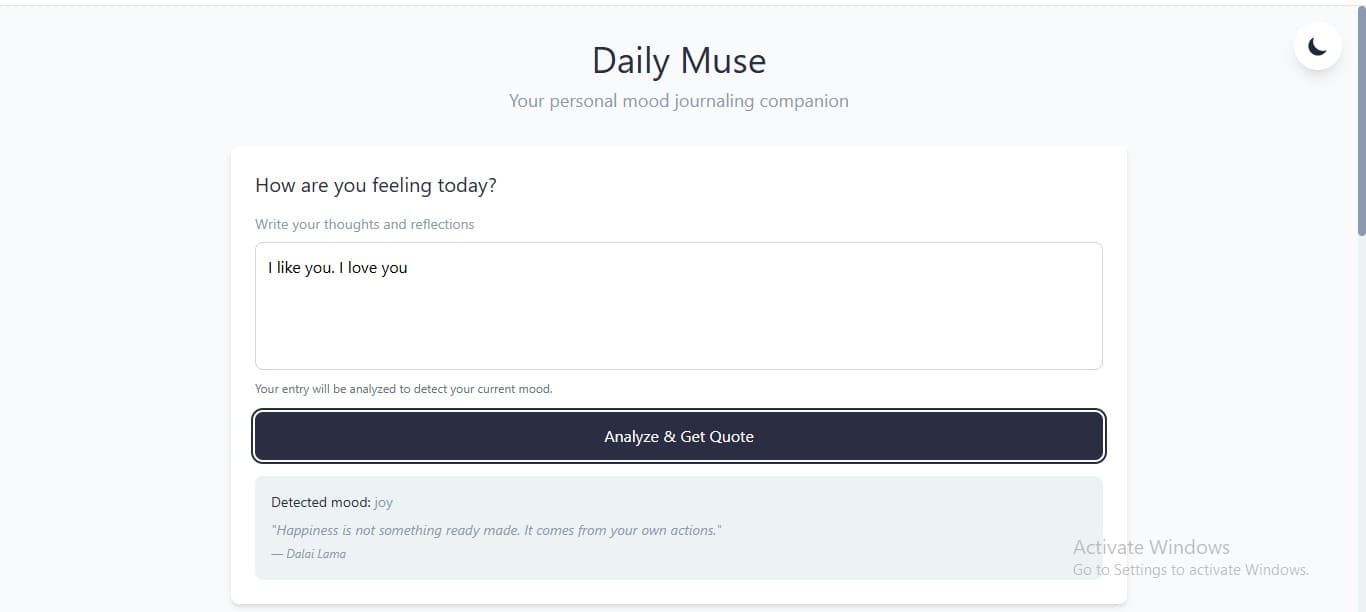Click the mood analysis helper text

(404, 388)
